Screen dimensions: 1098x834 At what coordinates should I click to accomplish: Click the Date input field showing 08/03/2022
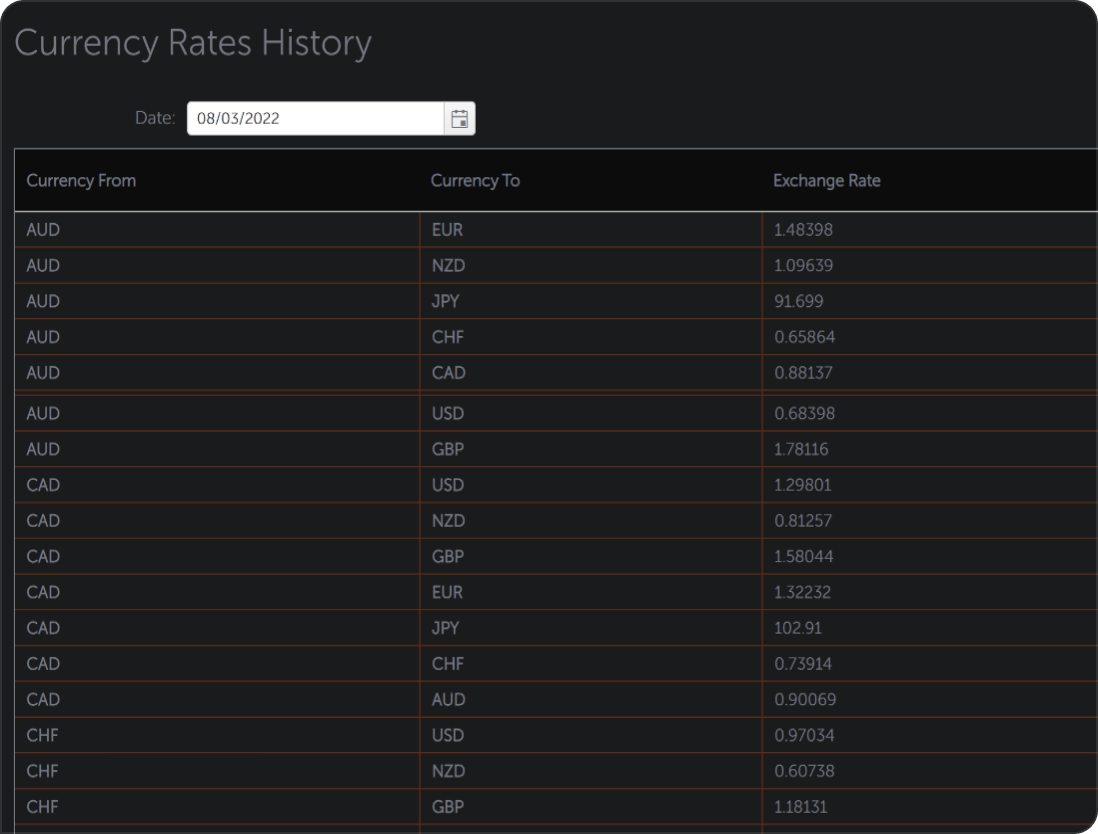pos(315,119)
